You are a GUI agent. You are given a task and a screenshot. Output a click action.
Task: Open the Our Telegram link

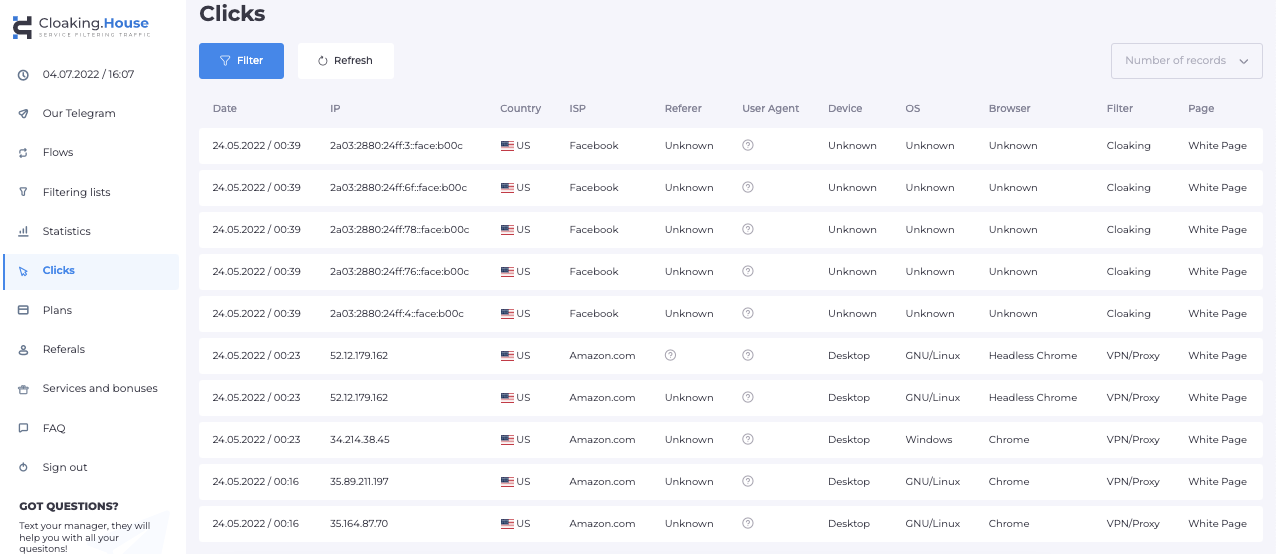pos(79,114)
